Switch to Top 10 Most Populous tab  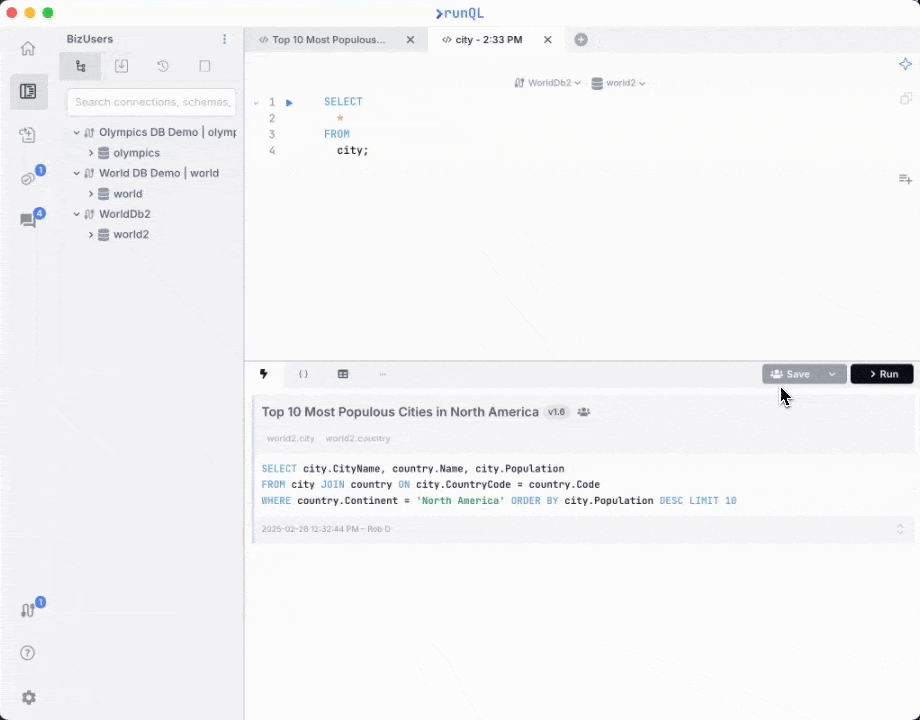pos(328,40)
